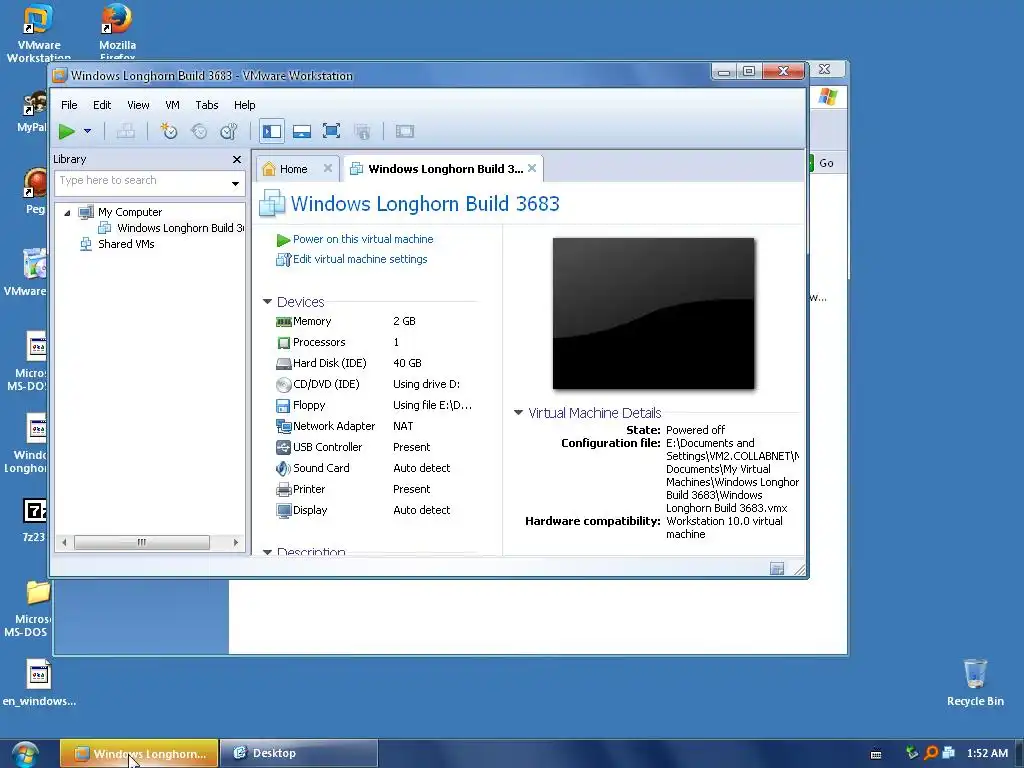Click the library horizontal scrollbar thumb
This screenshot has height=768, width=1024.
pos(142,542)
